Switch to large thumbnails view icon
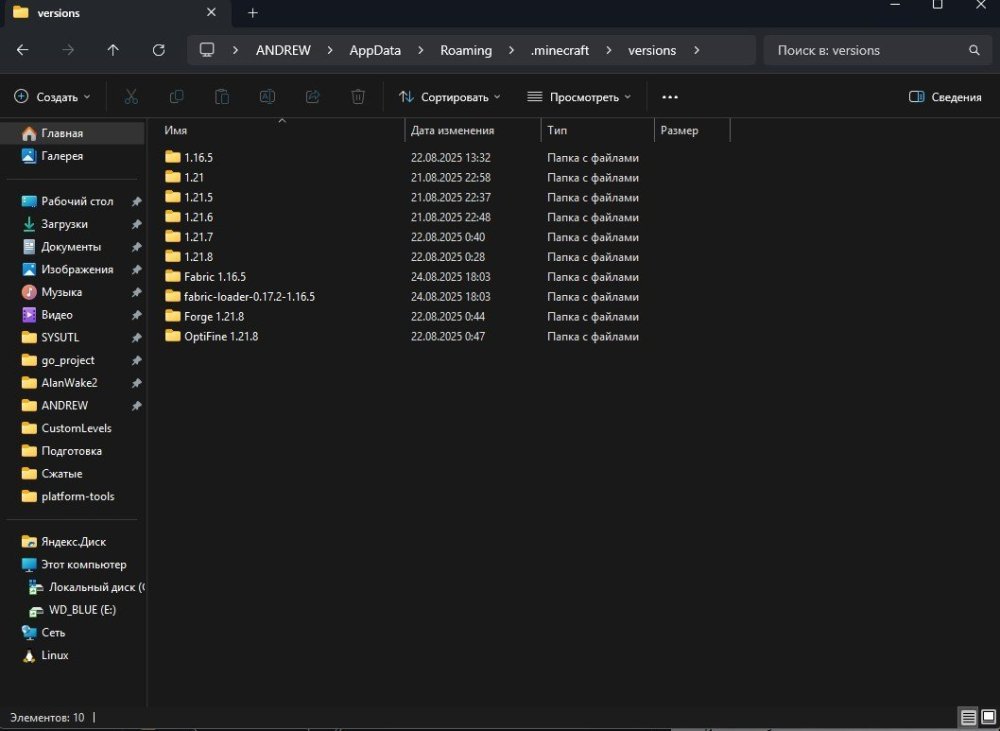This screenshot has height=731, width=1000. (x=989, y=718)
